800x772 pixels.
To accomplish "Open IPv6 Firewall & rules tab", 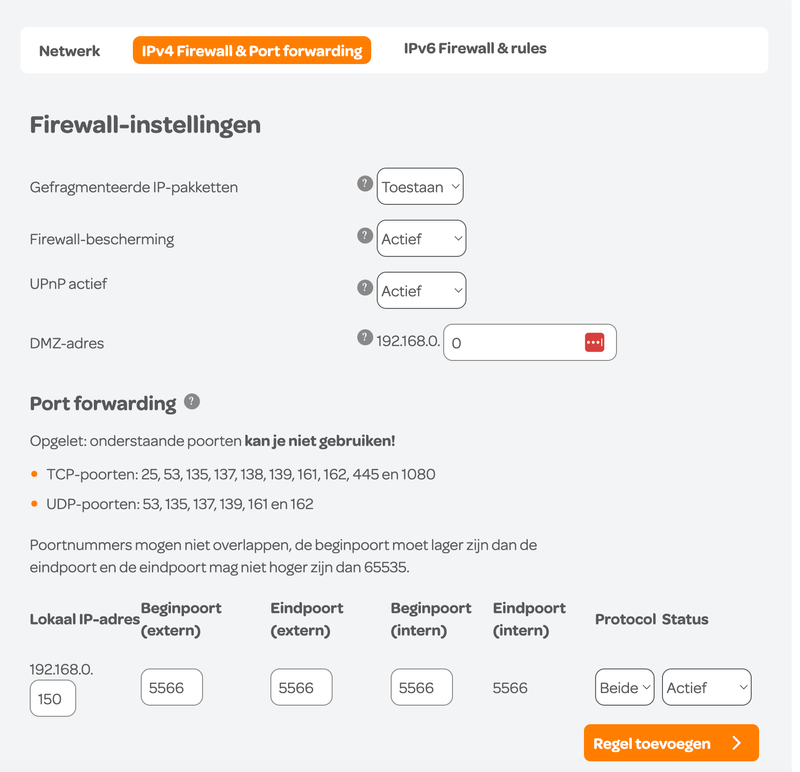I will click(x=475, y=48).
